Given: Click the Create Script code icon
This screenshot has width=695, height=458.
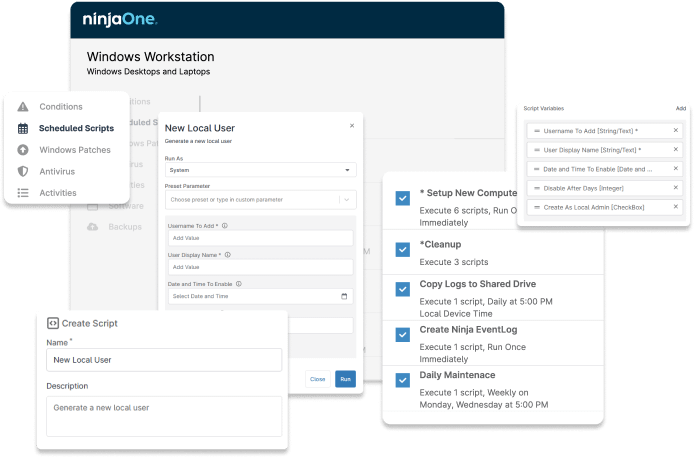Looking at the screenshot, I should click(53, 323).
